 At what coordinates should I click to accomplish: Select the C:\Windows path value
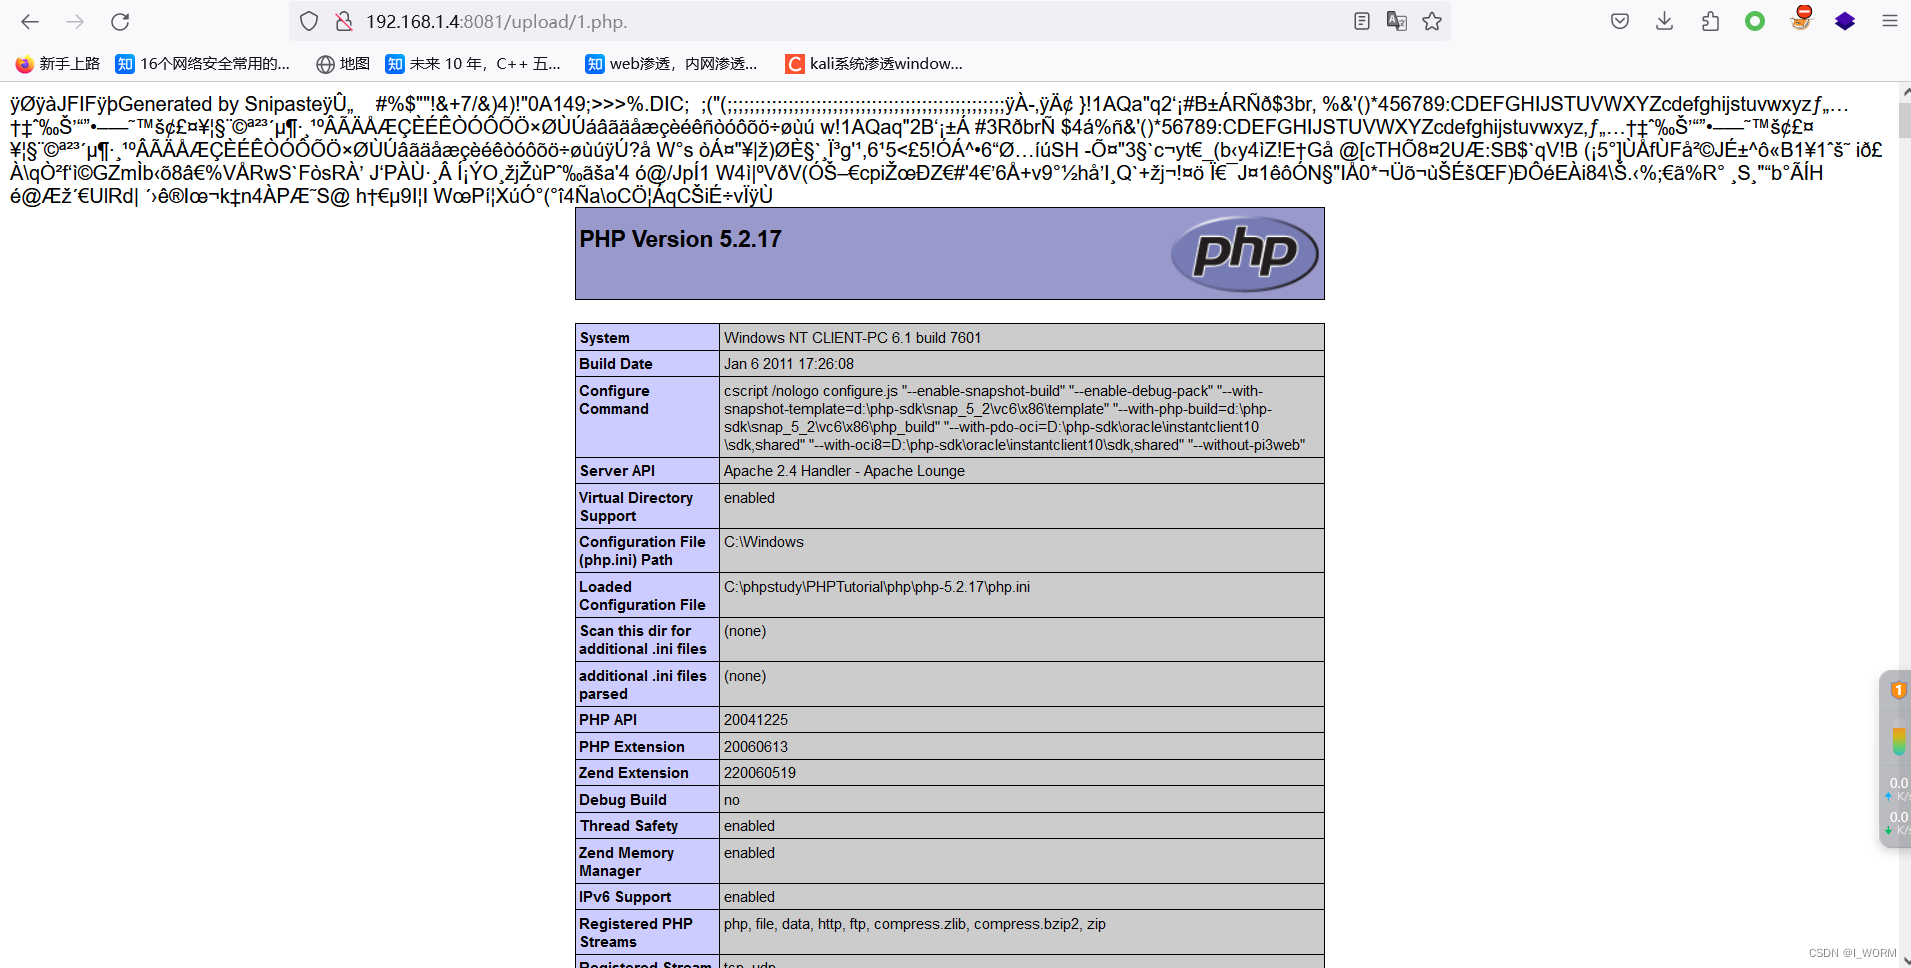(764, 542)
